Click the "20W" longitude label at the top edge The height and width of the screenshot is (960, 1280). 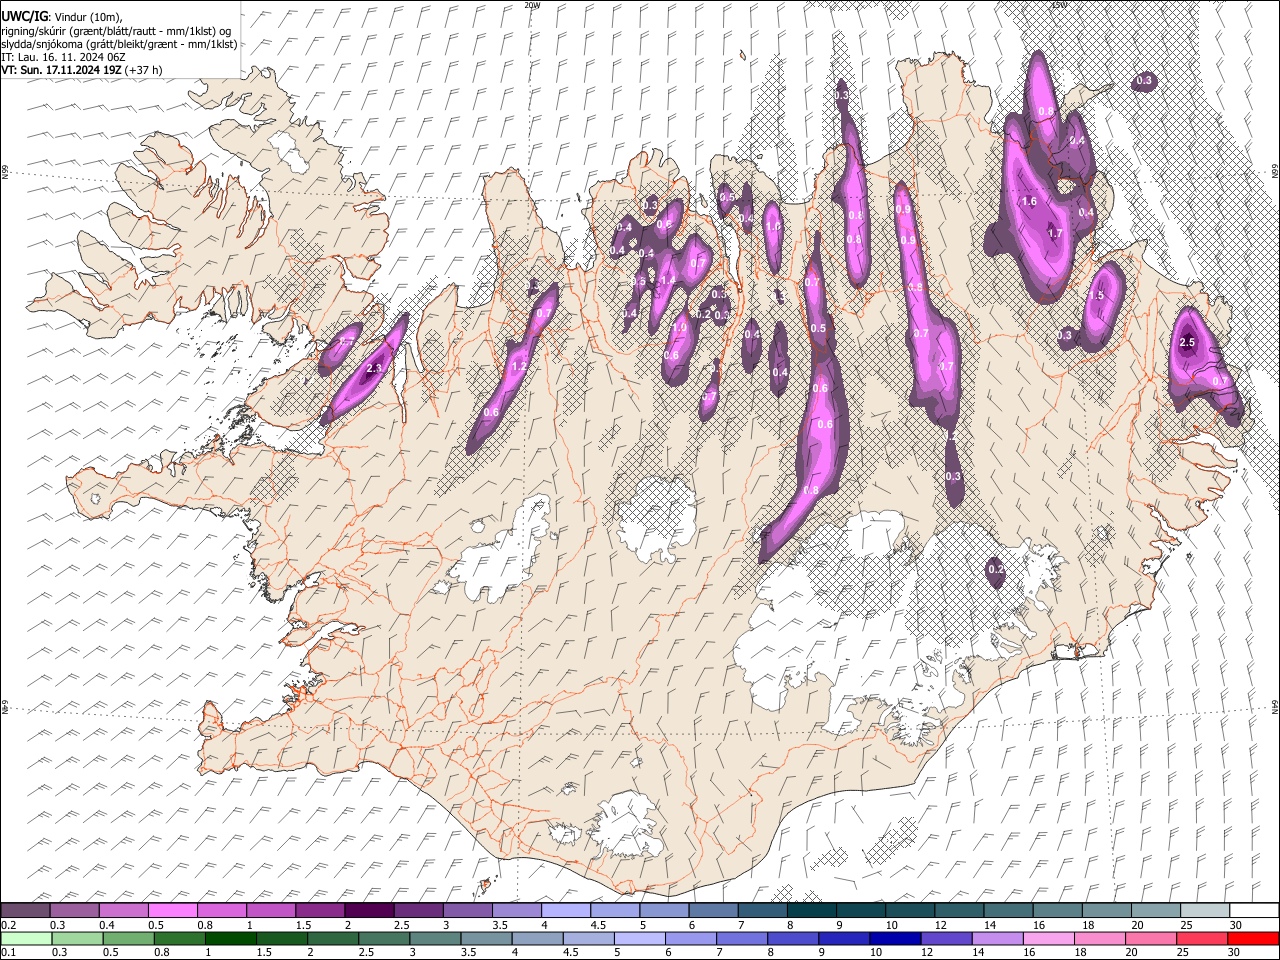click(531, 5)
